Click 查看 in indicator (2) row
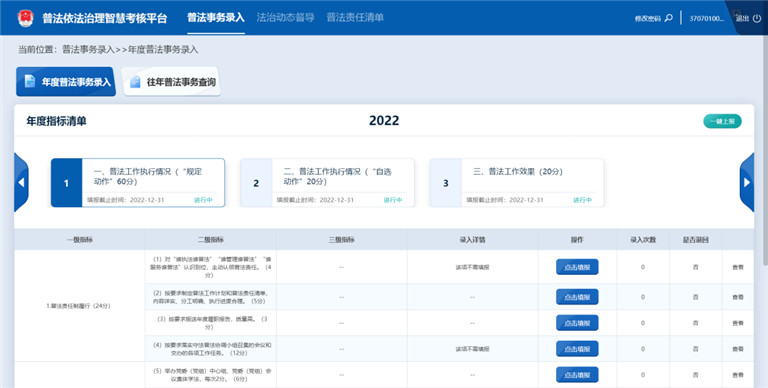Screen dimensions: 768x388 (x=738, y=297)
